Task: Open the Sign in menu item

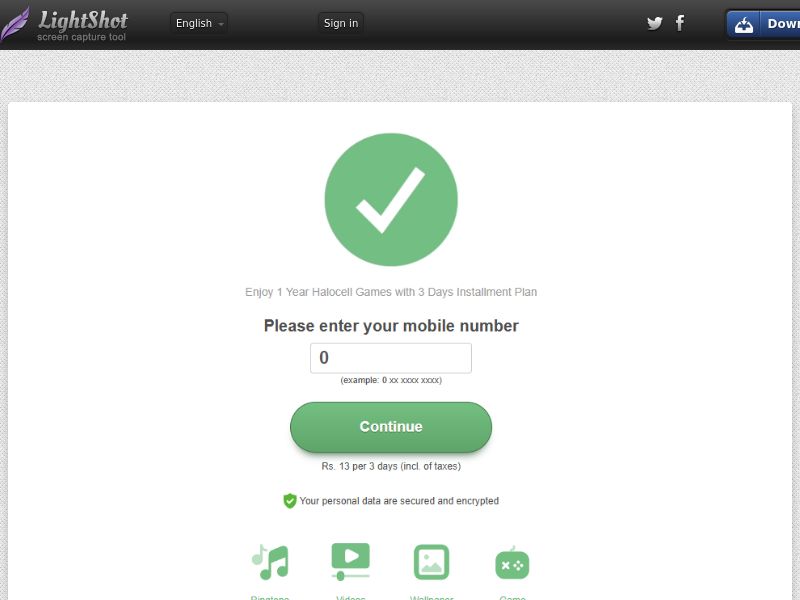Action: pyautogui.click(x=341, y=23)
